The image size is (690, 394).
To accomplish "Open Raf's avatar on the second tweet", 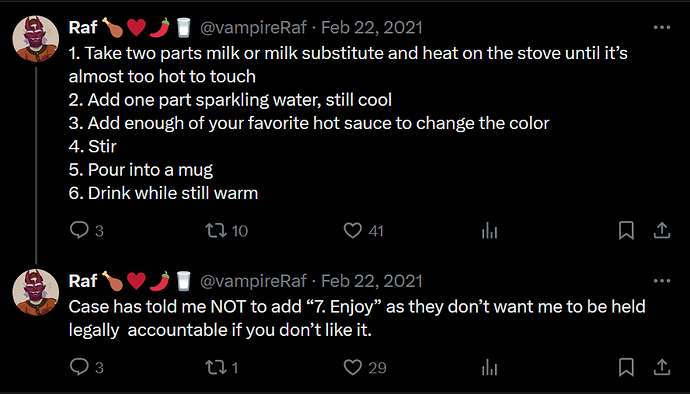I will [x=36, y=292].
